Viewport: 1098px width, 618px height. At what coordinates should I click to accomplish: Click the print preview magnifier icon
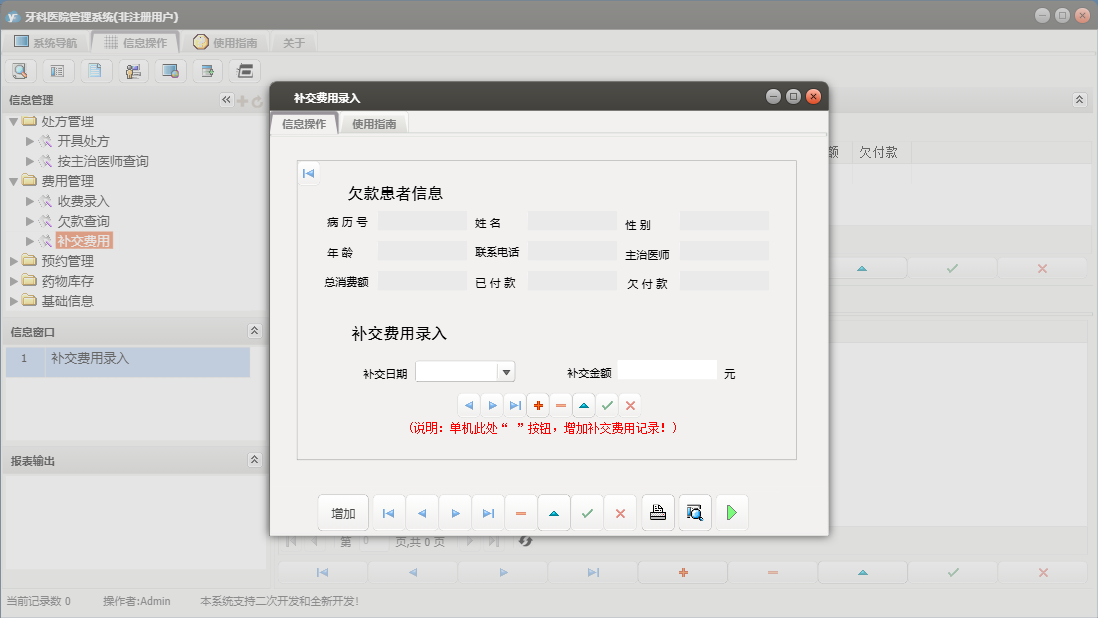695,512
